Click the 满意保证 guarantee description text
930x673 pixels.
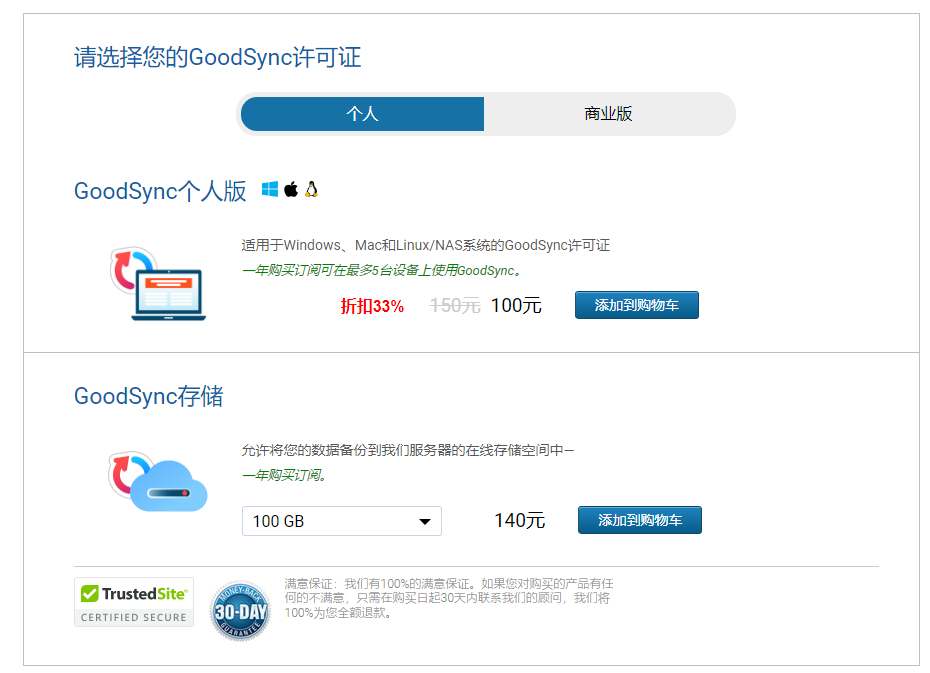coord(448,598)
